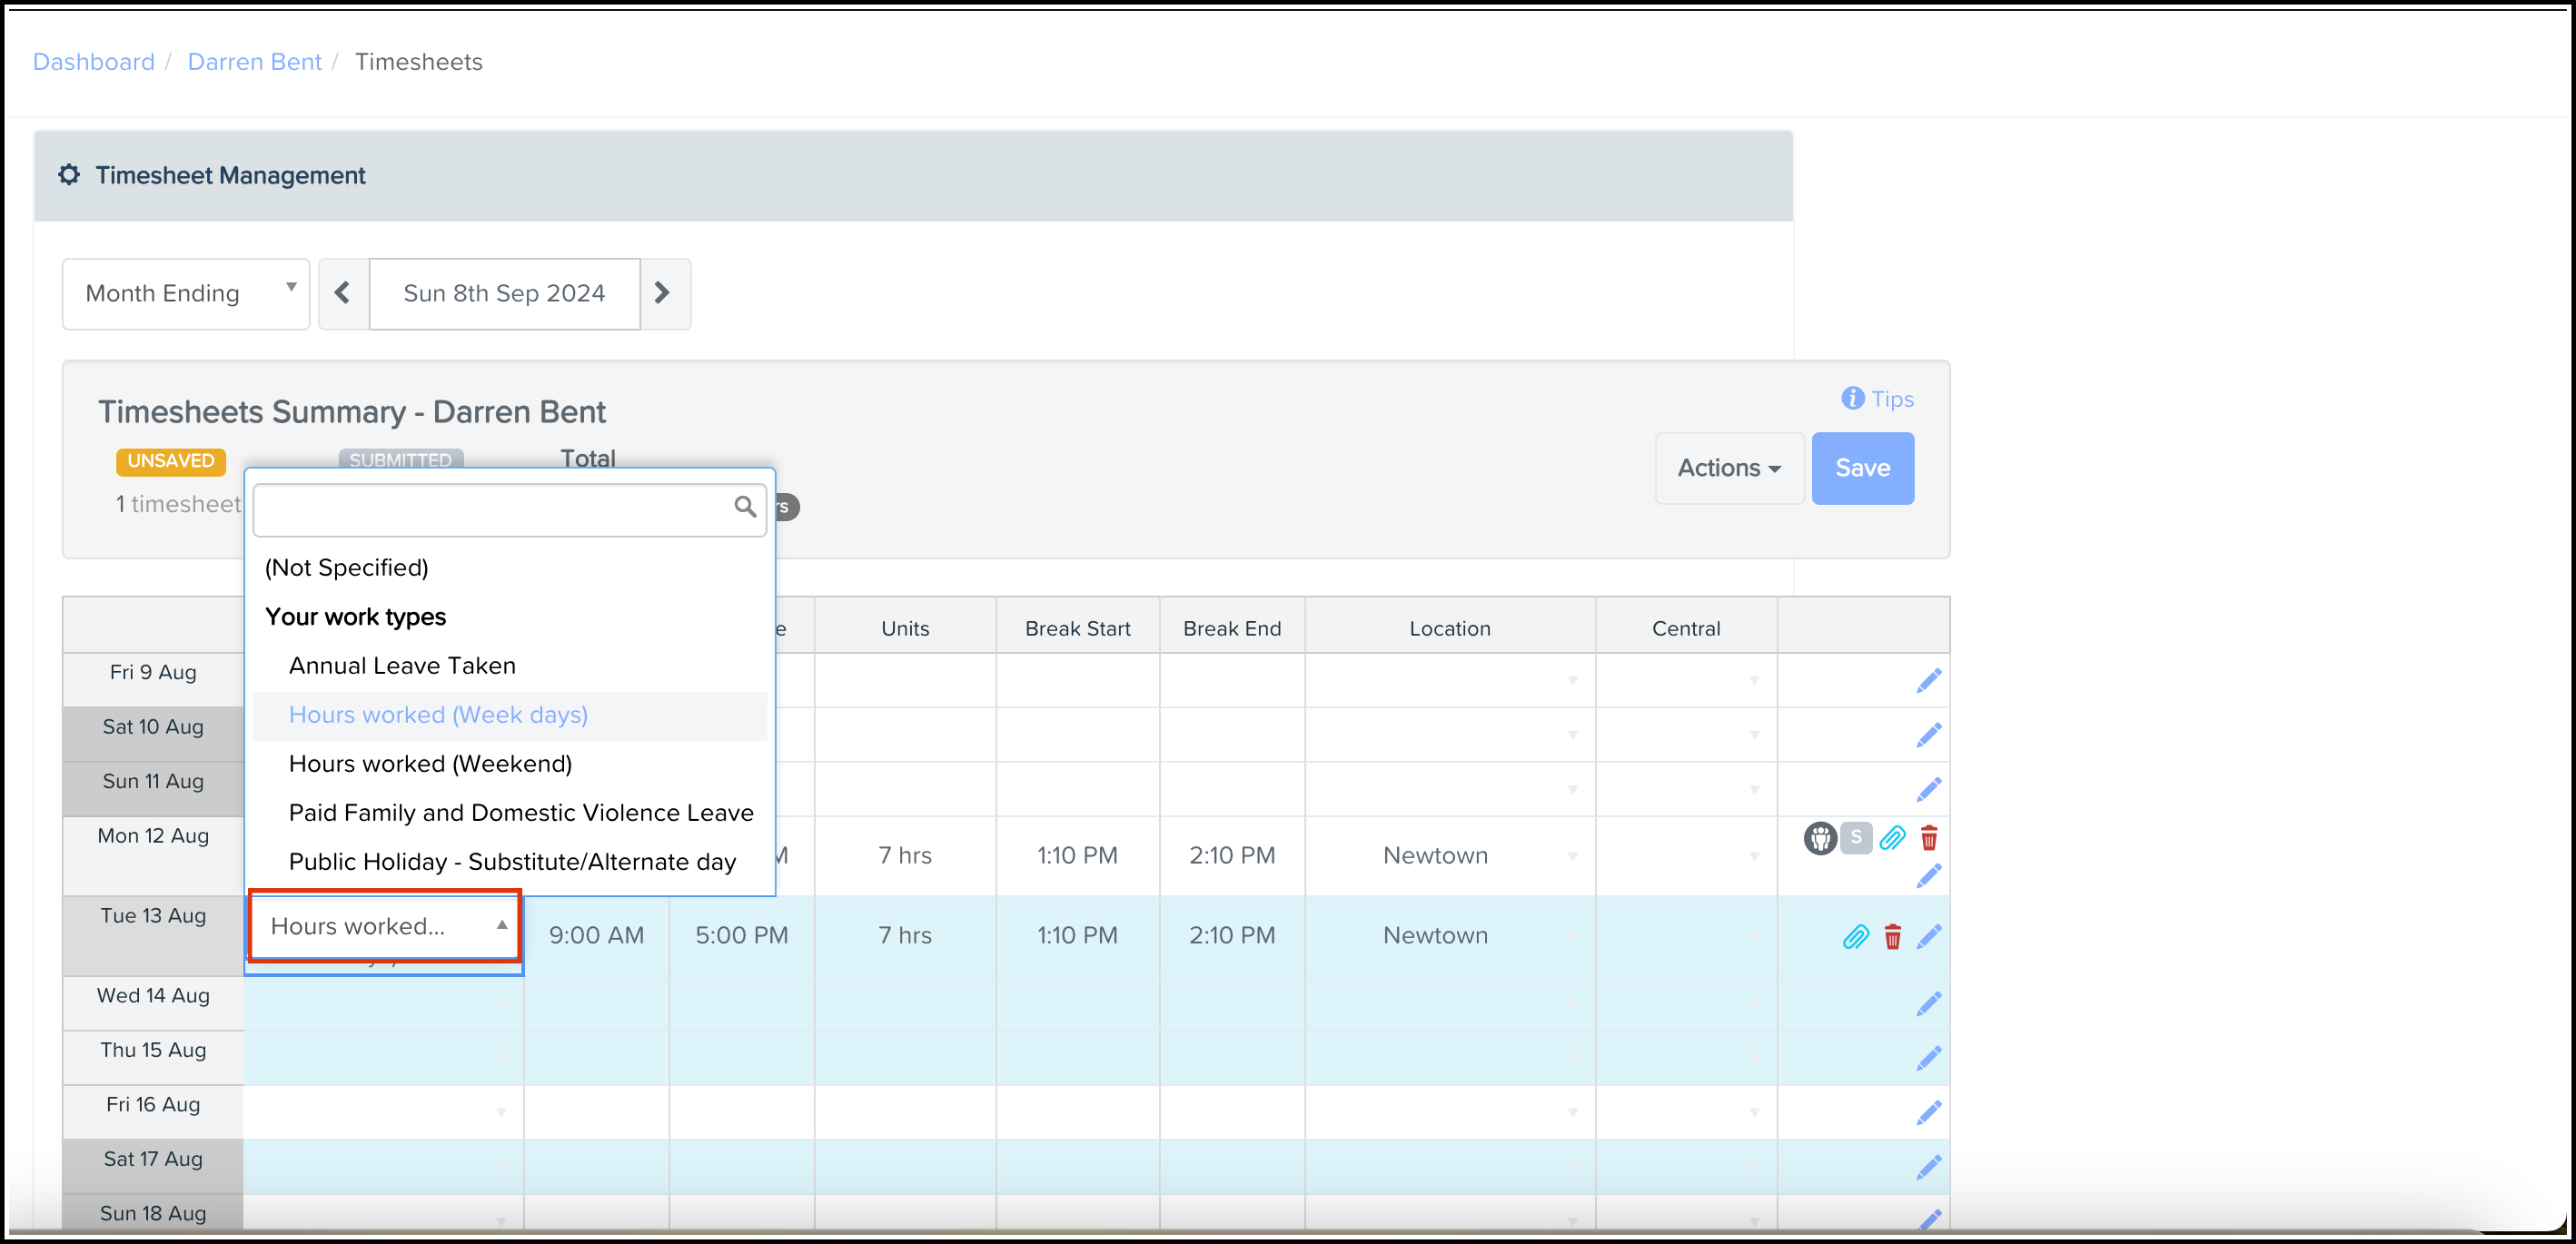Click the Tips info icon
2576x1244 pixels.
point(1852,398)
